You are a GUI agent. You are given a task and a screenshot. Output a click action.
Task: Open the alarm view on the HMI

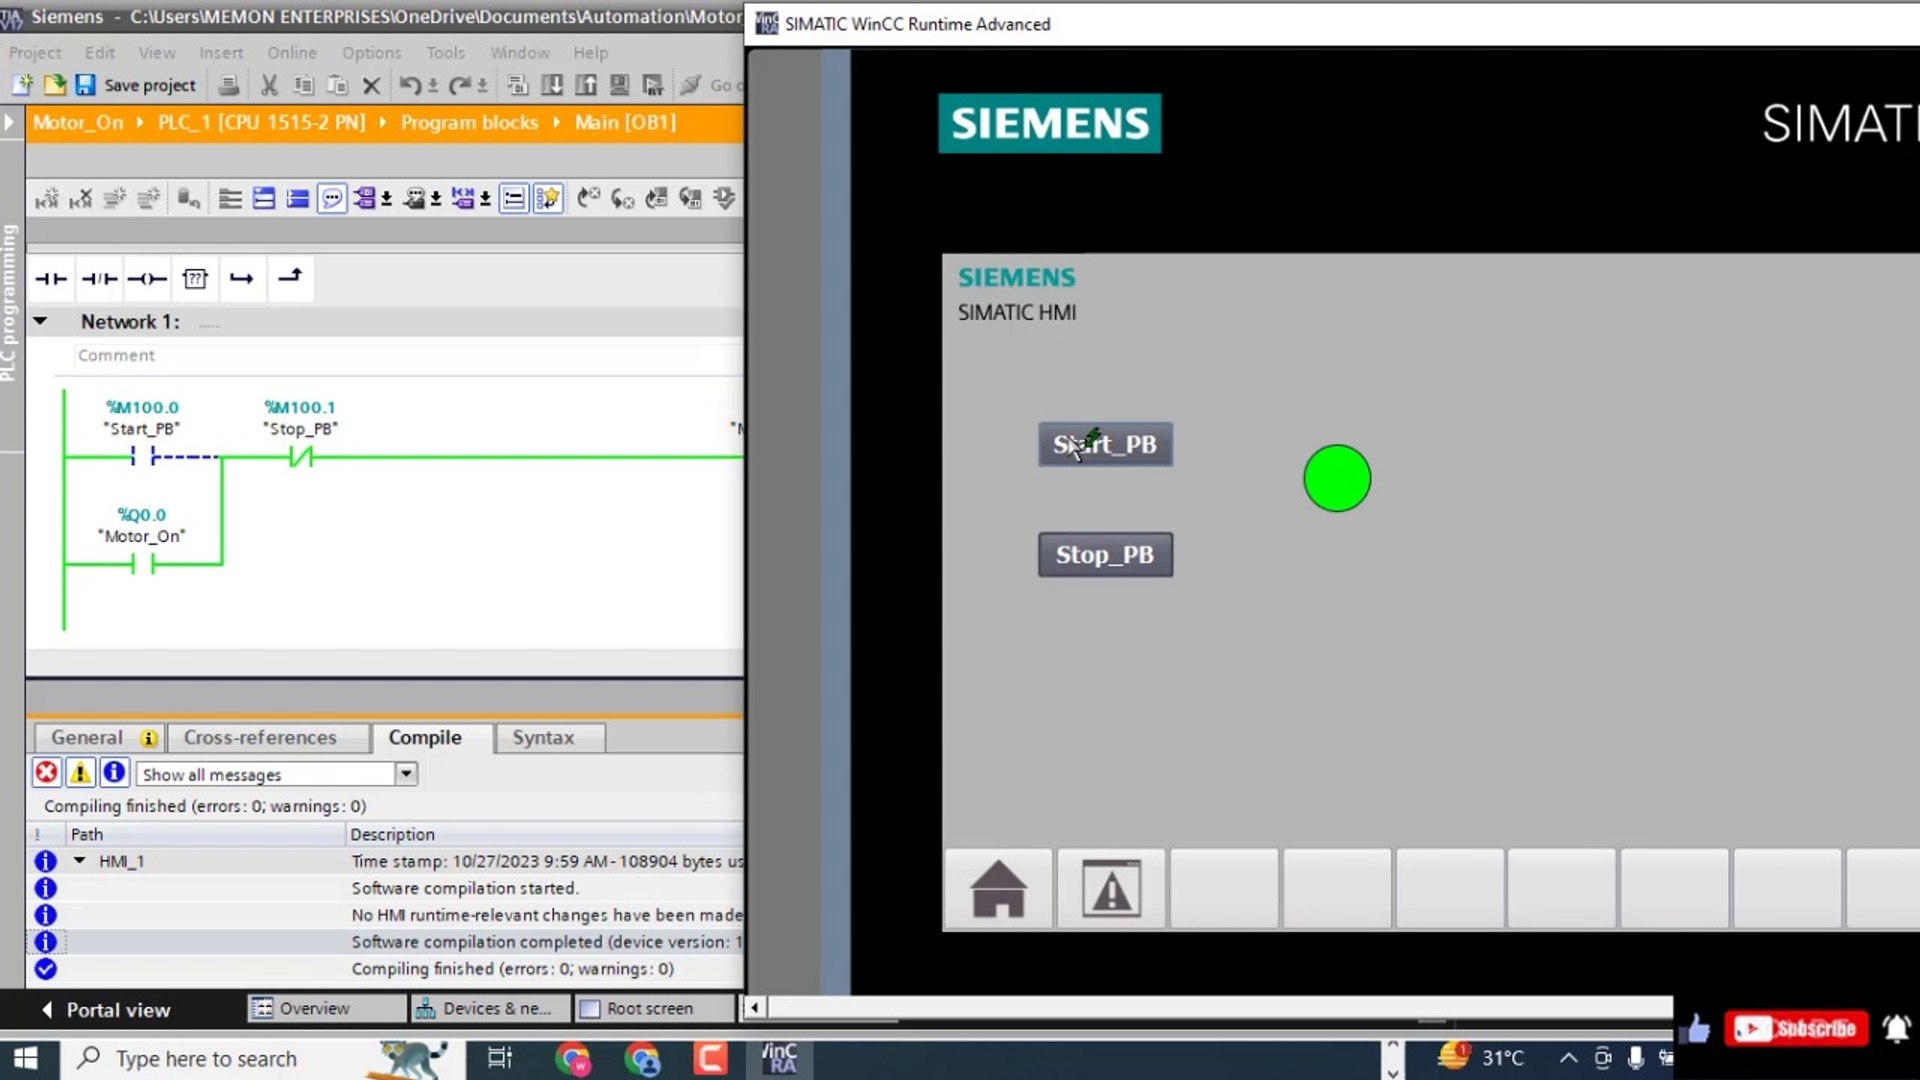click(1110, 889)
